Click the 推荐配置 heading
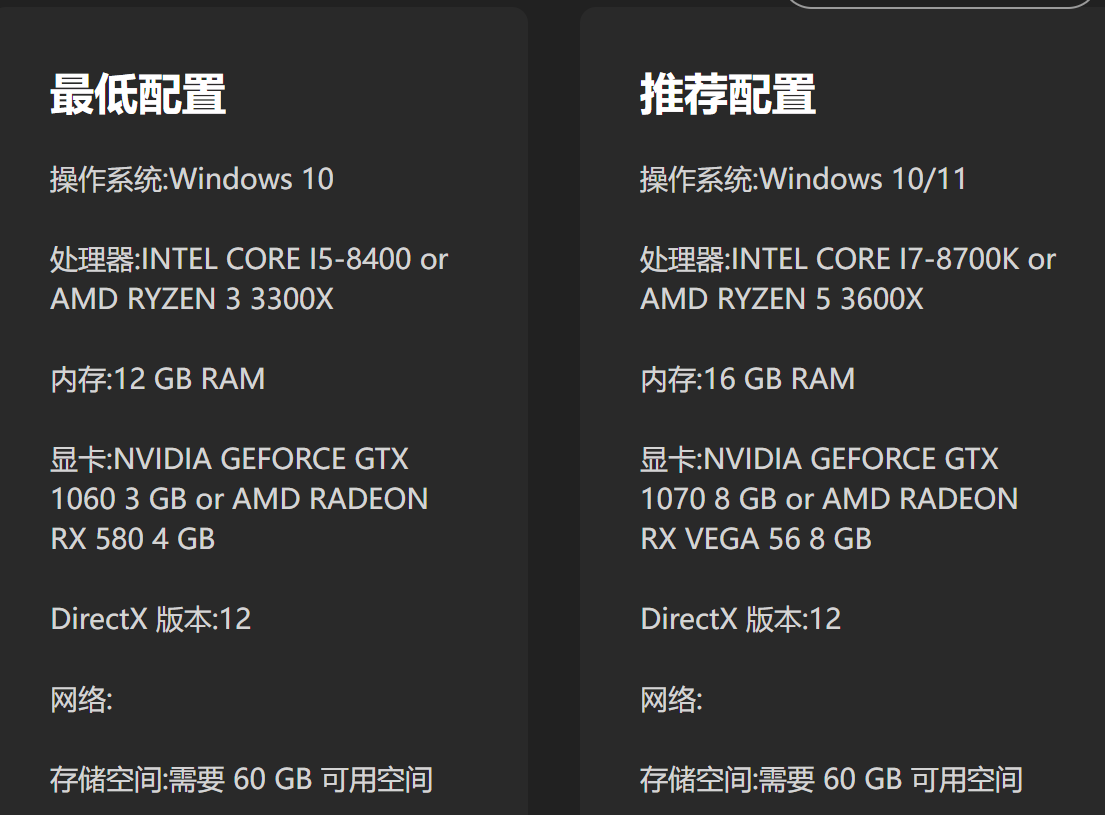The width and height of the screenshot is (1105, 815). tap(728, 95)
